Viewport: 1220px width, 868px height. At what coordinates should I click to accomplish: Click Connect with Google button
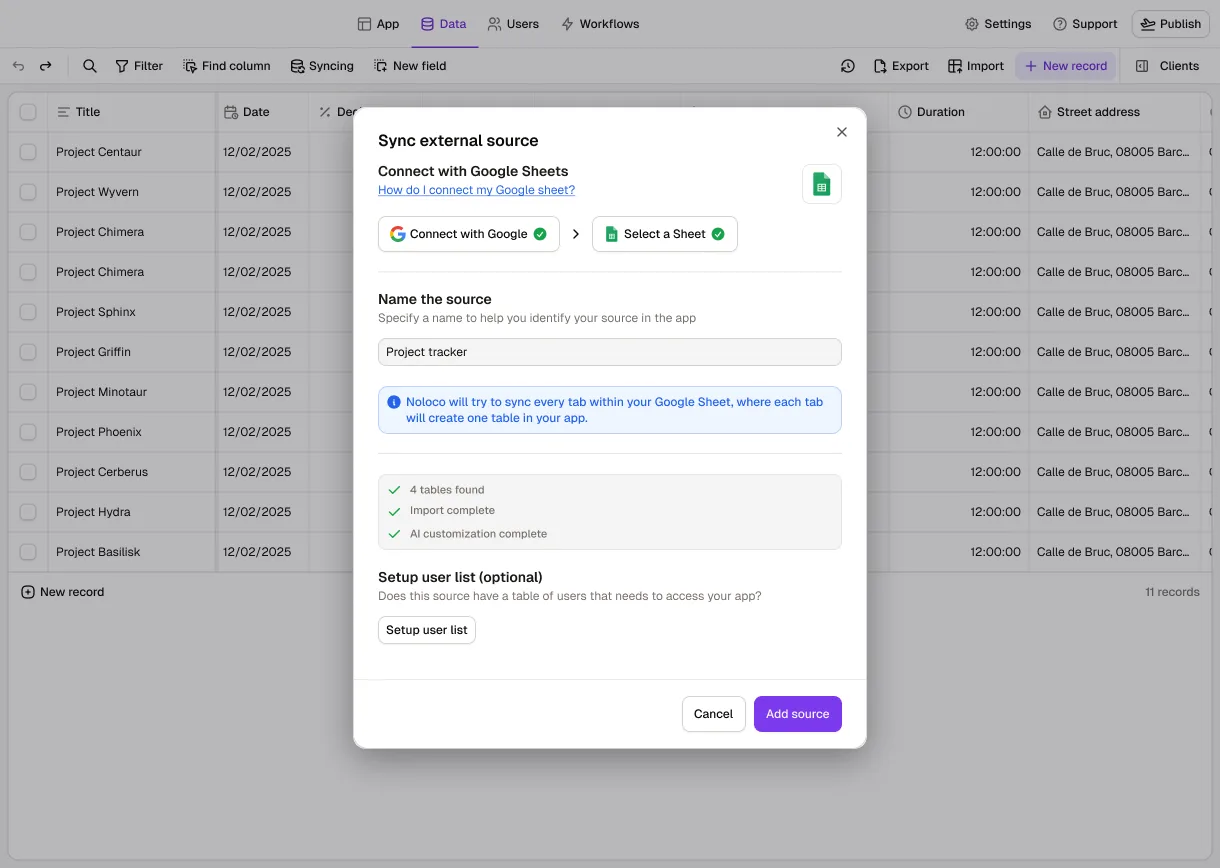pyautogui.click(x=469, y=234)
